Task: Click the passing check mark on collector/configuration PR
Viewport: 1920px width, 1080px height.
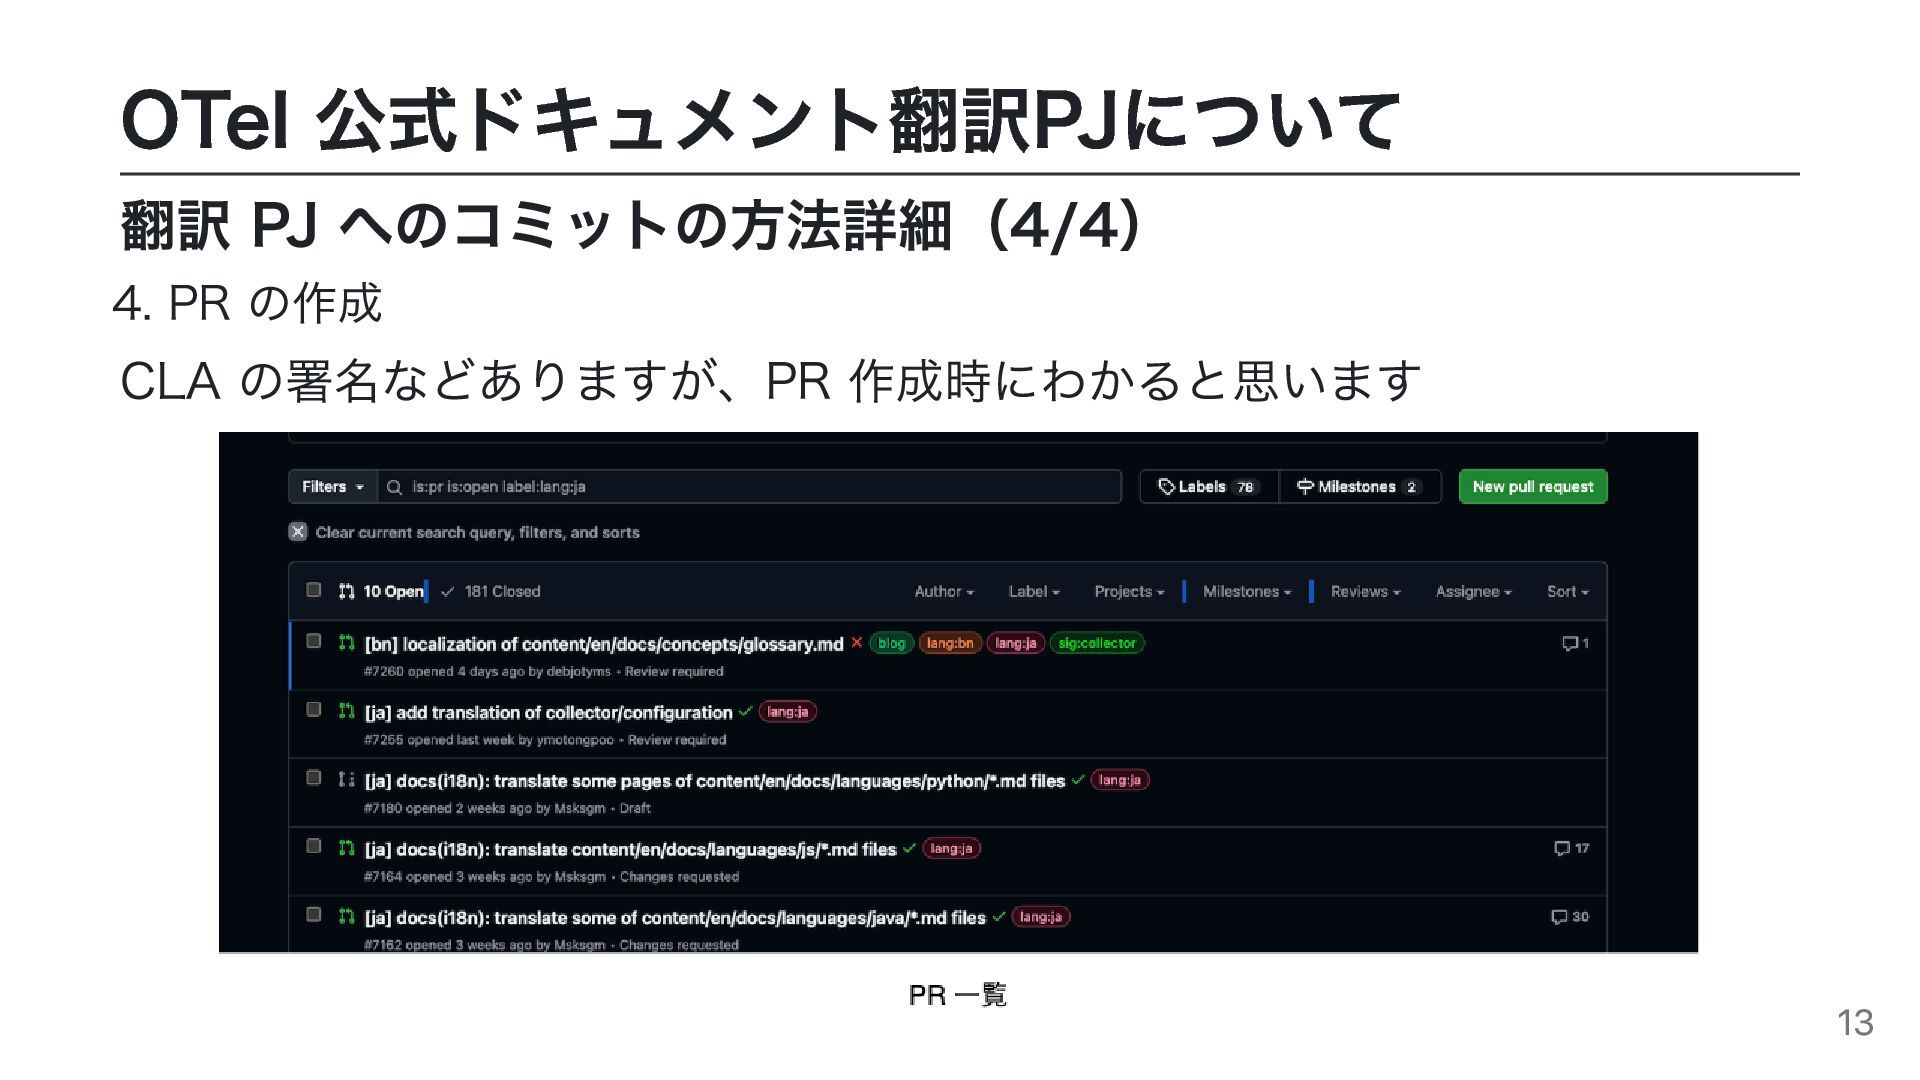Action: point(745,712)
